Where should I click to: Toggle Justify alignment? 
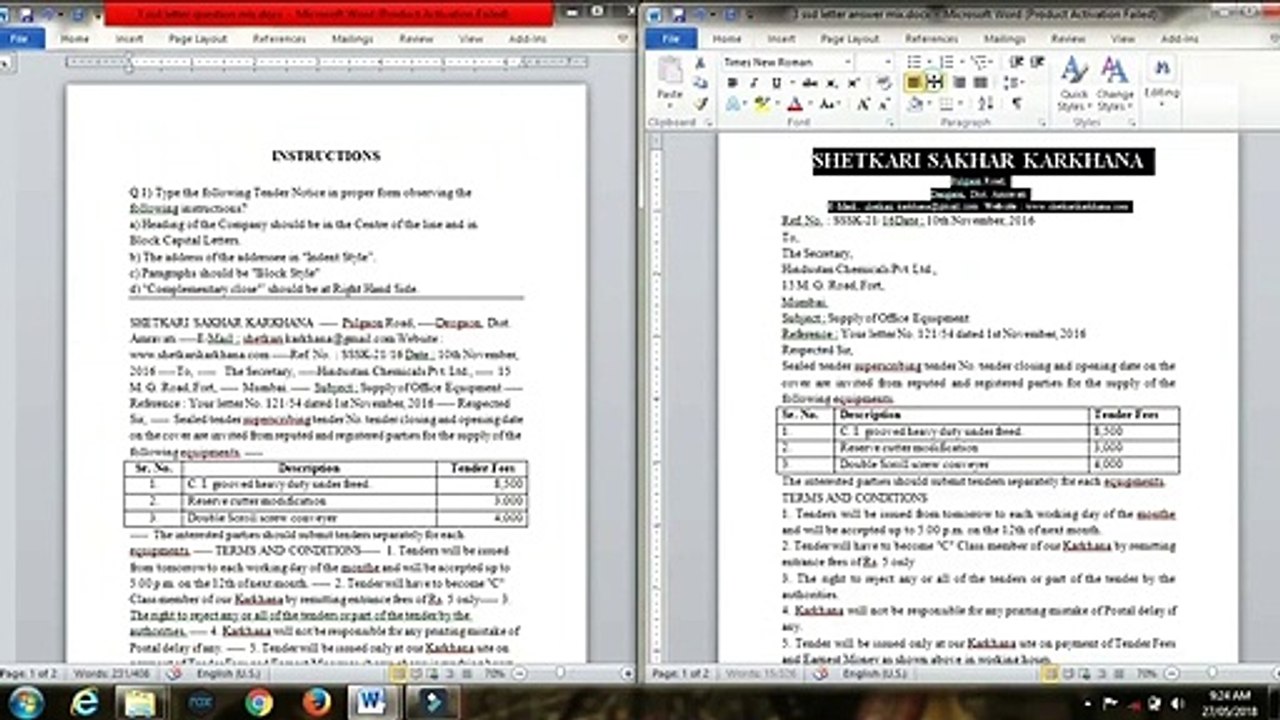click(981, 82)
